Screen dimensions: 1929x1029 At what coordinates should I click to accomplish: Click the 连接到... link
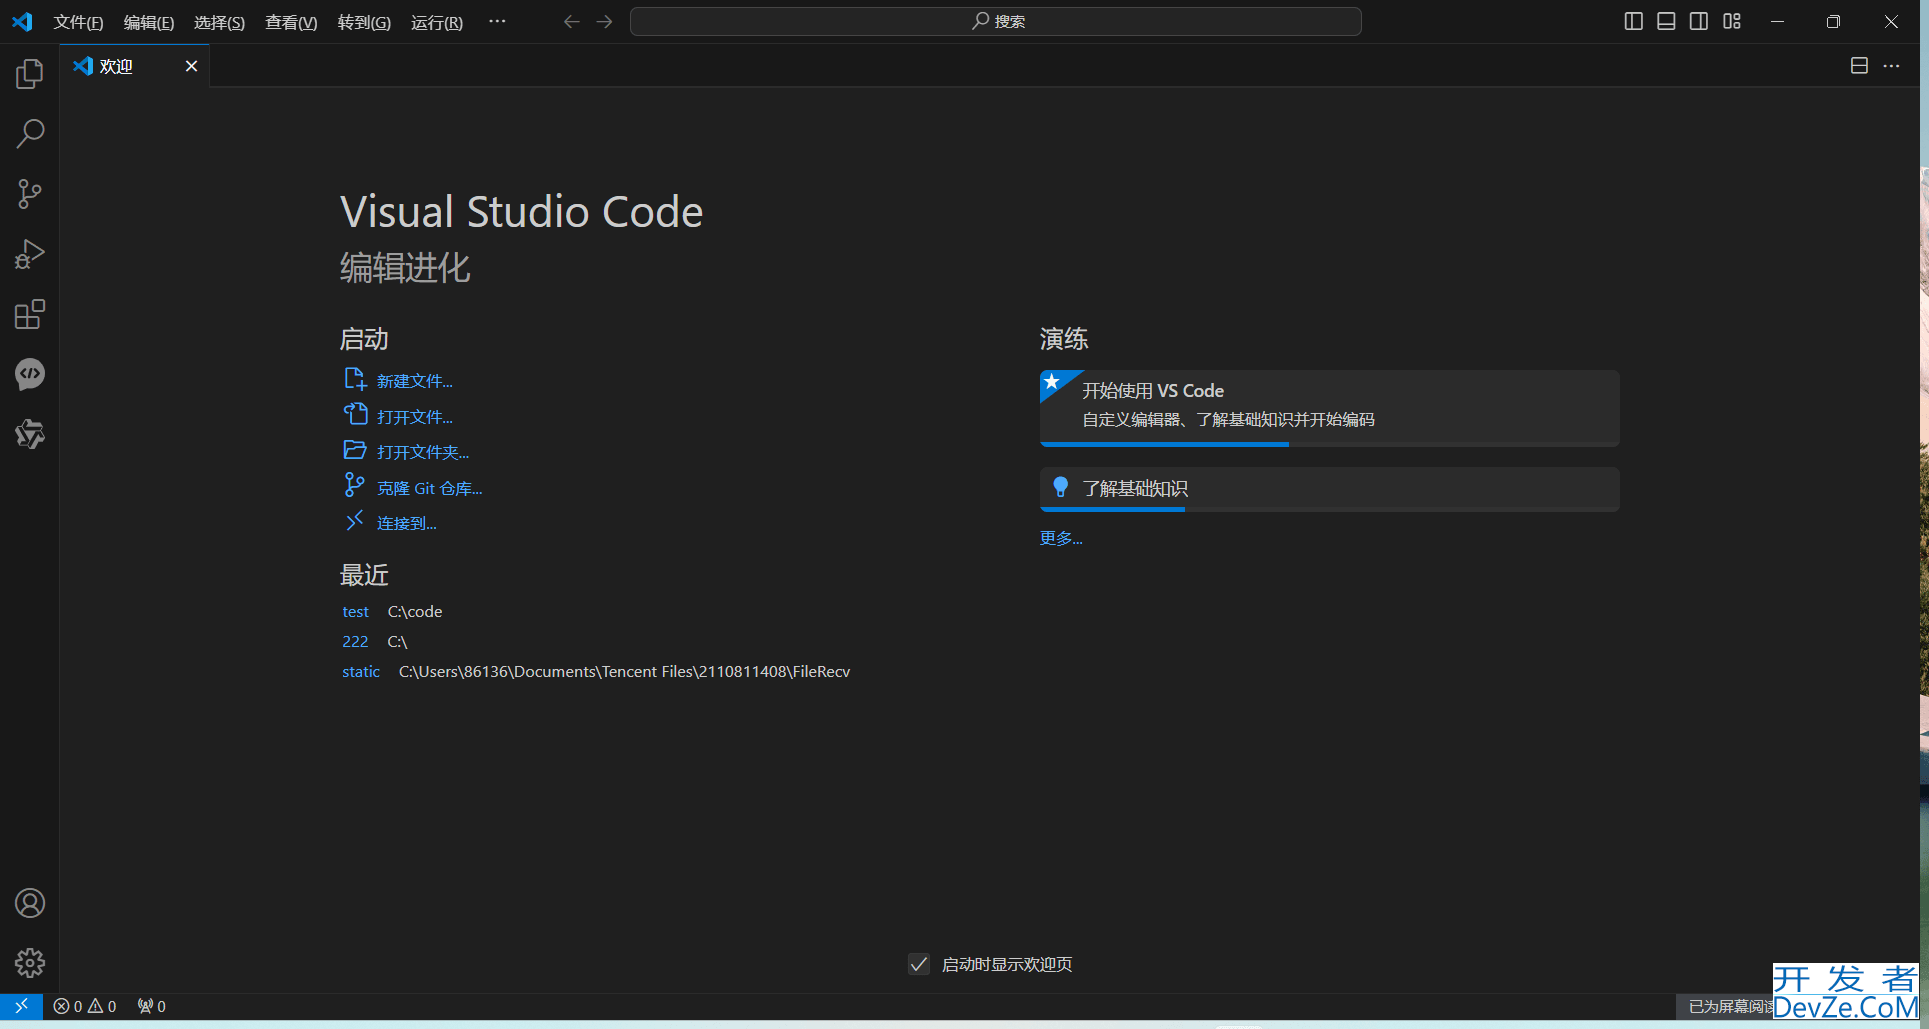406,523
